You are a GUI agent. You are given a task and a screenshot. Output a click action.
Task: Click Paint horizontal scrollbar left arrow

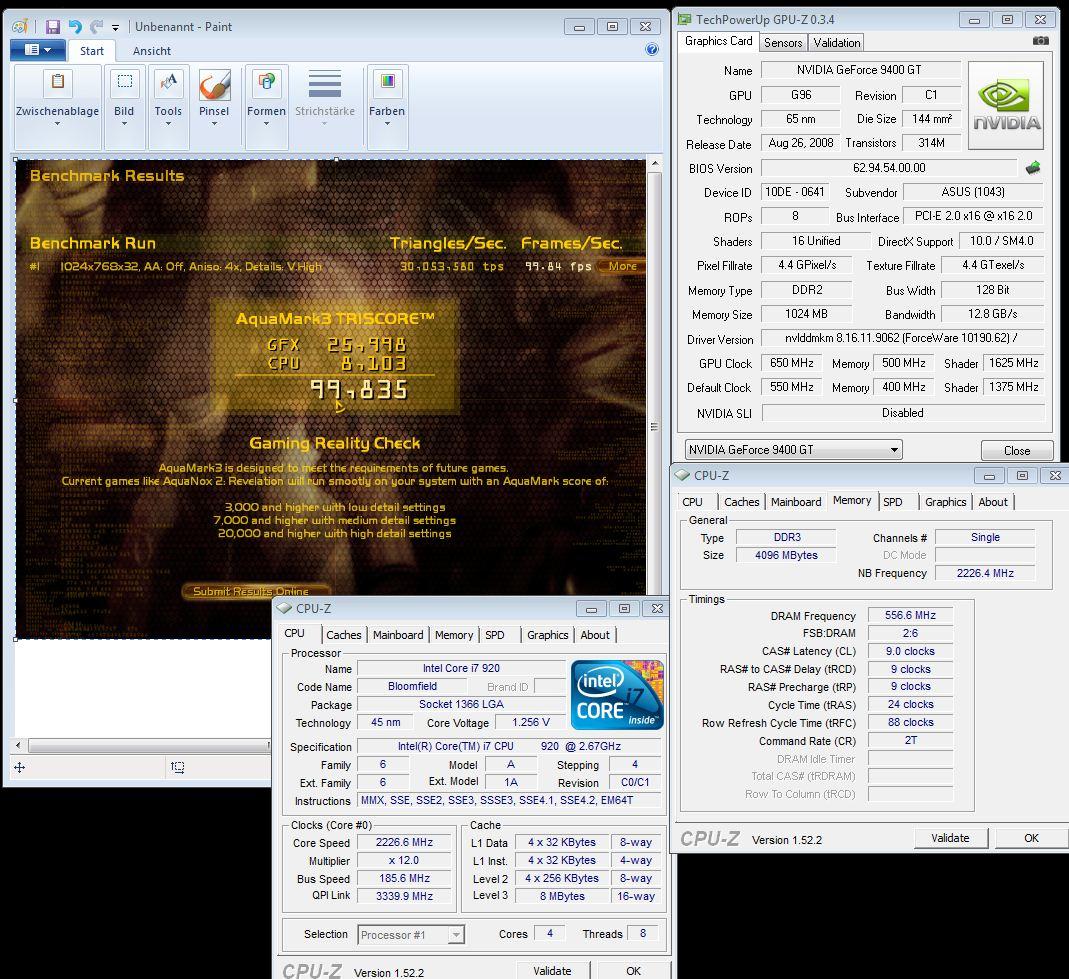pos(18,745)
